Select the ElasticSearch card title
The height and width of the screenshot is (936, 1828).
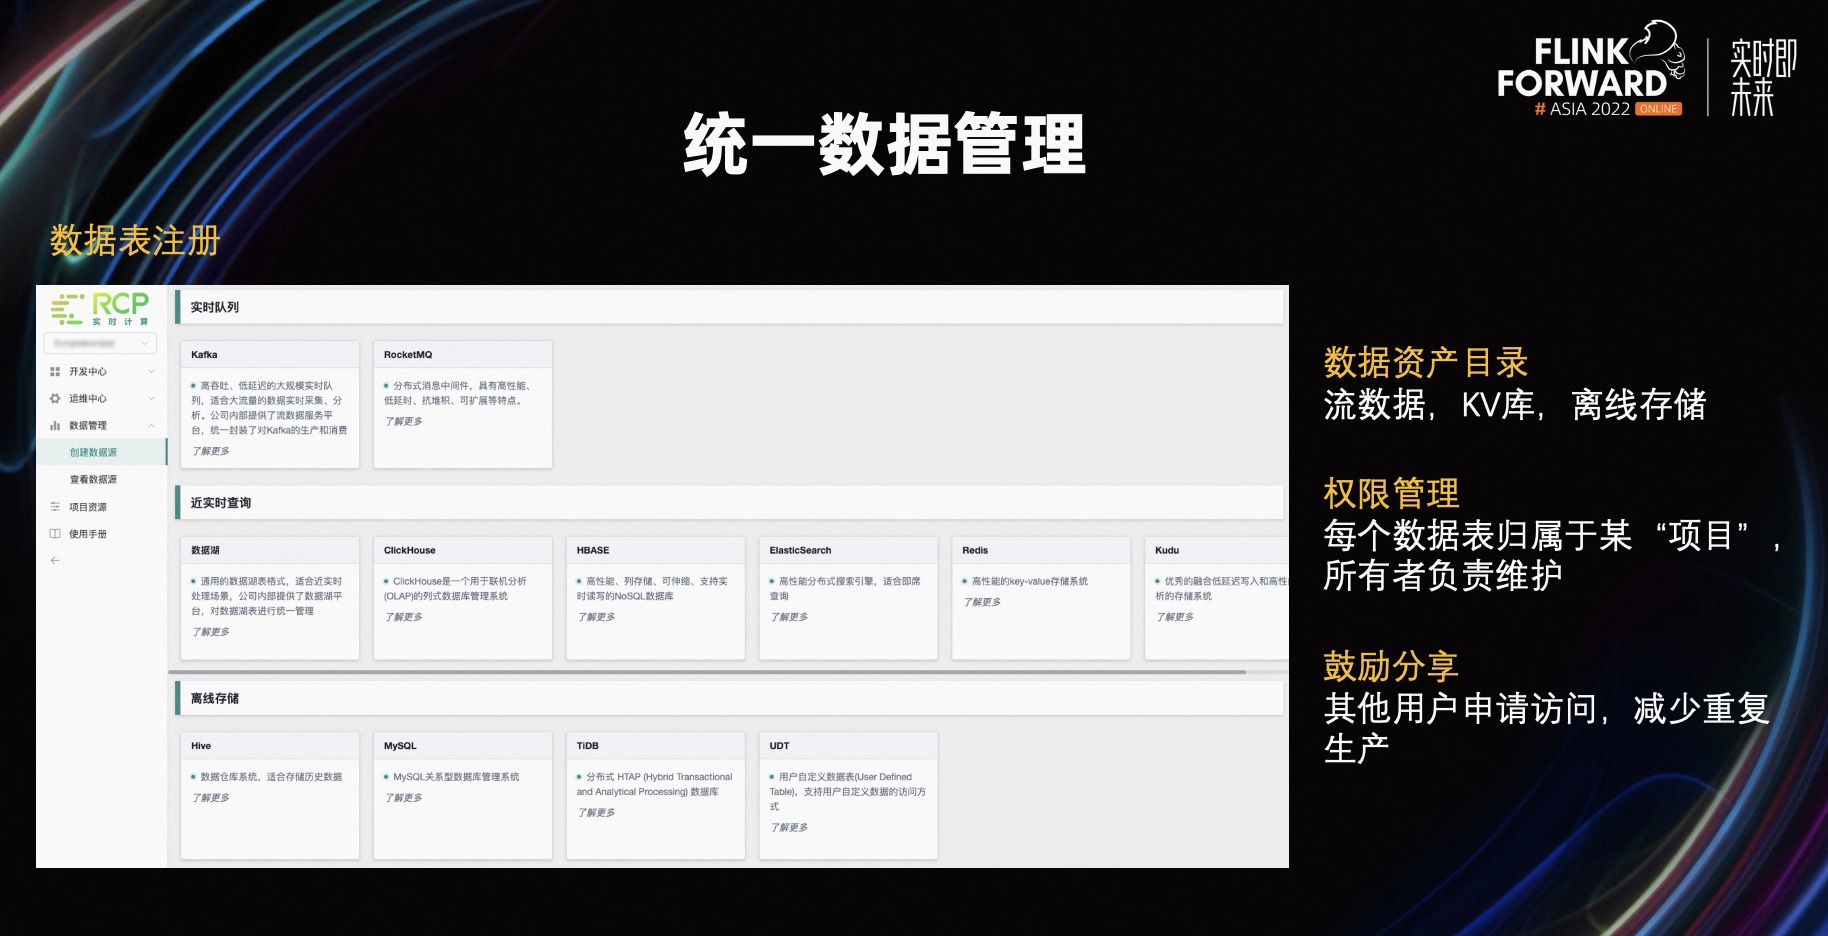point(800,551)
